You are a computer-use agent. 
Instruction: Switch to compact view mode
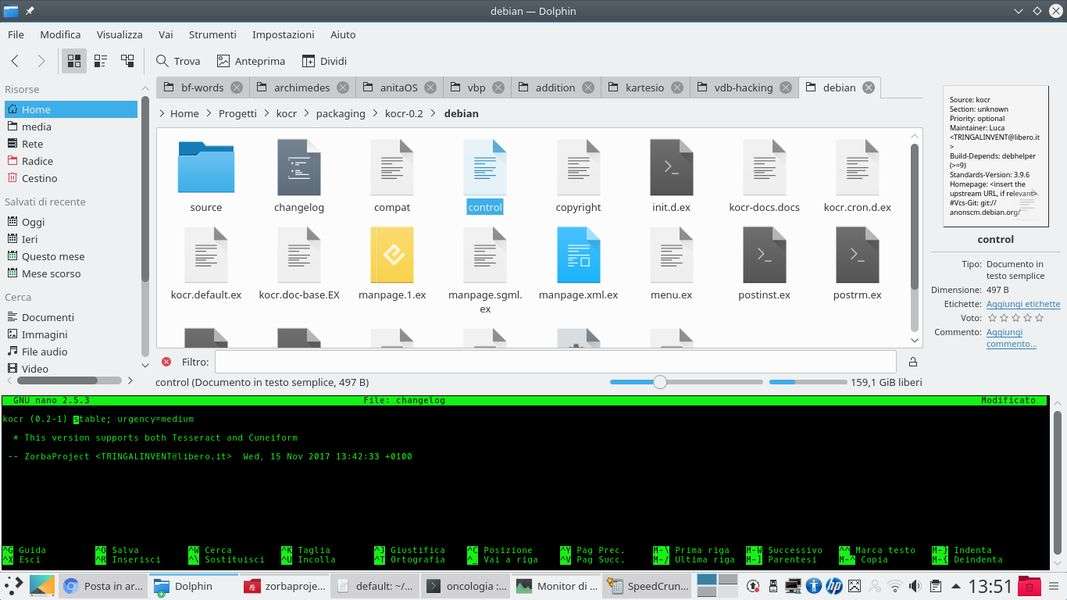coord(101,61)
